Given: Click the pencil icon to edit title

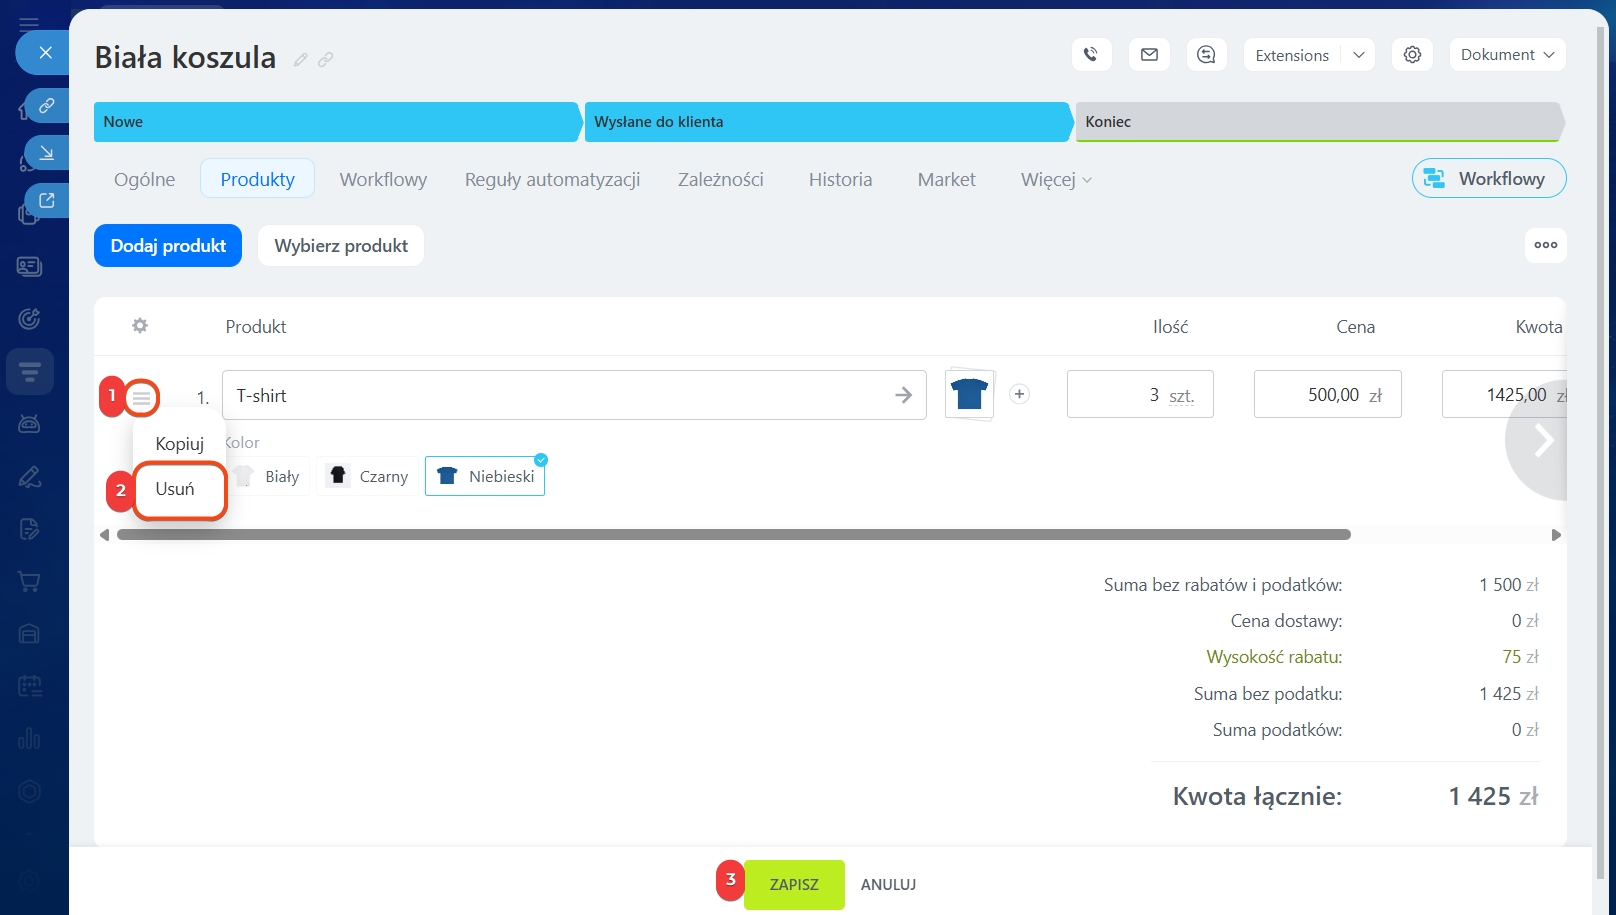Looking at the screenshot, I should point(300,60).
